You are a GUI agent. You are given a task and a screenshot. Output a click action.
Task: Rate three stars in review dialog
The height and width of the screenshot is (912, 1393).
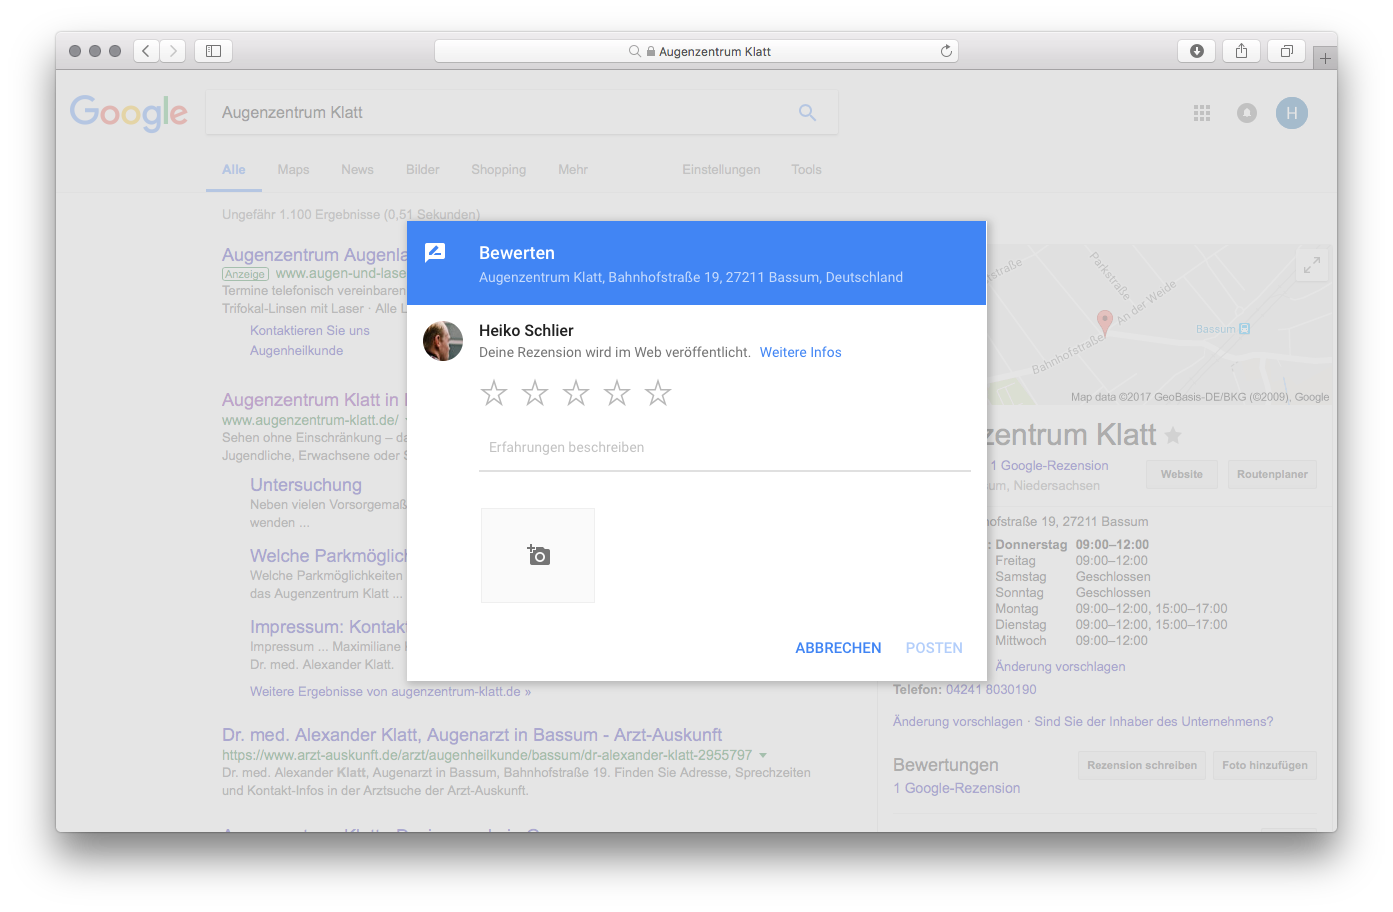coord(576,393)
